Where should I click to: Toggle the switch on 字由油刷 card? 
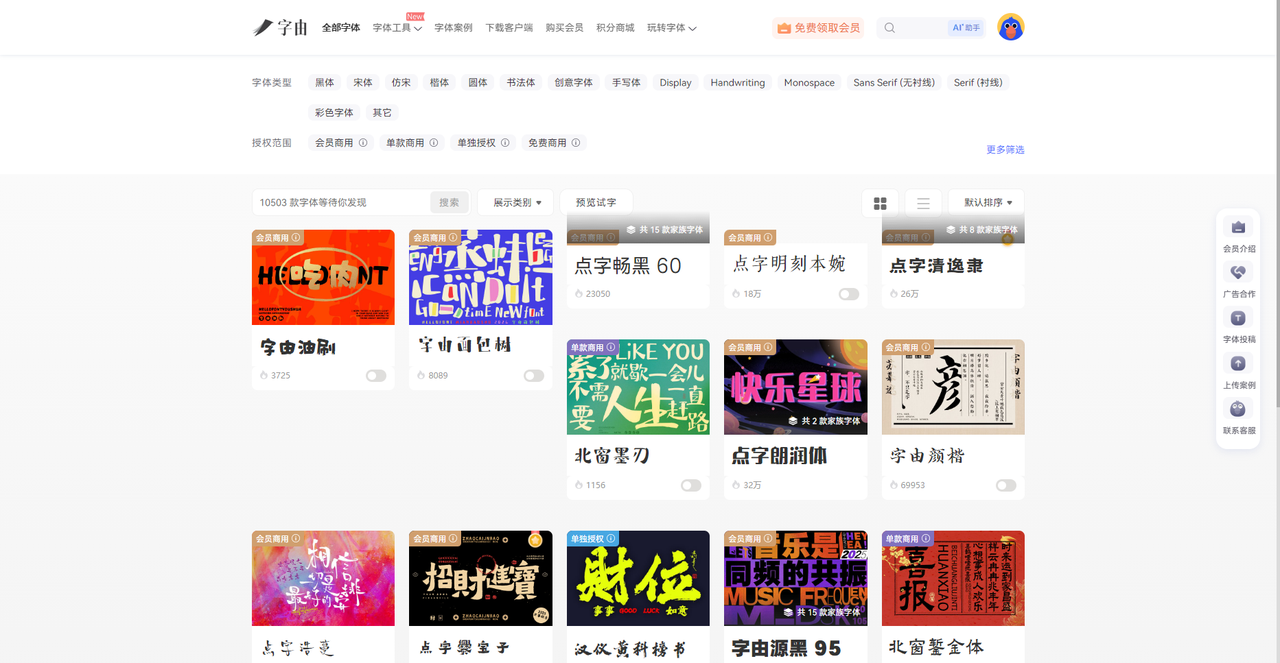point(376,376)
